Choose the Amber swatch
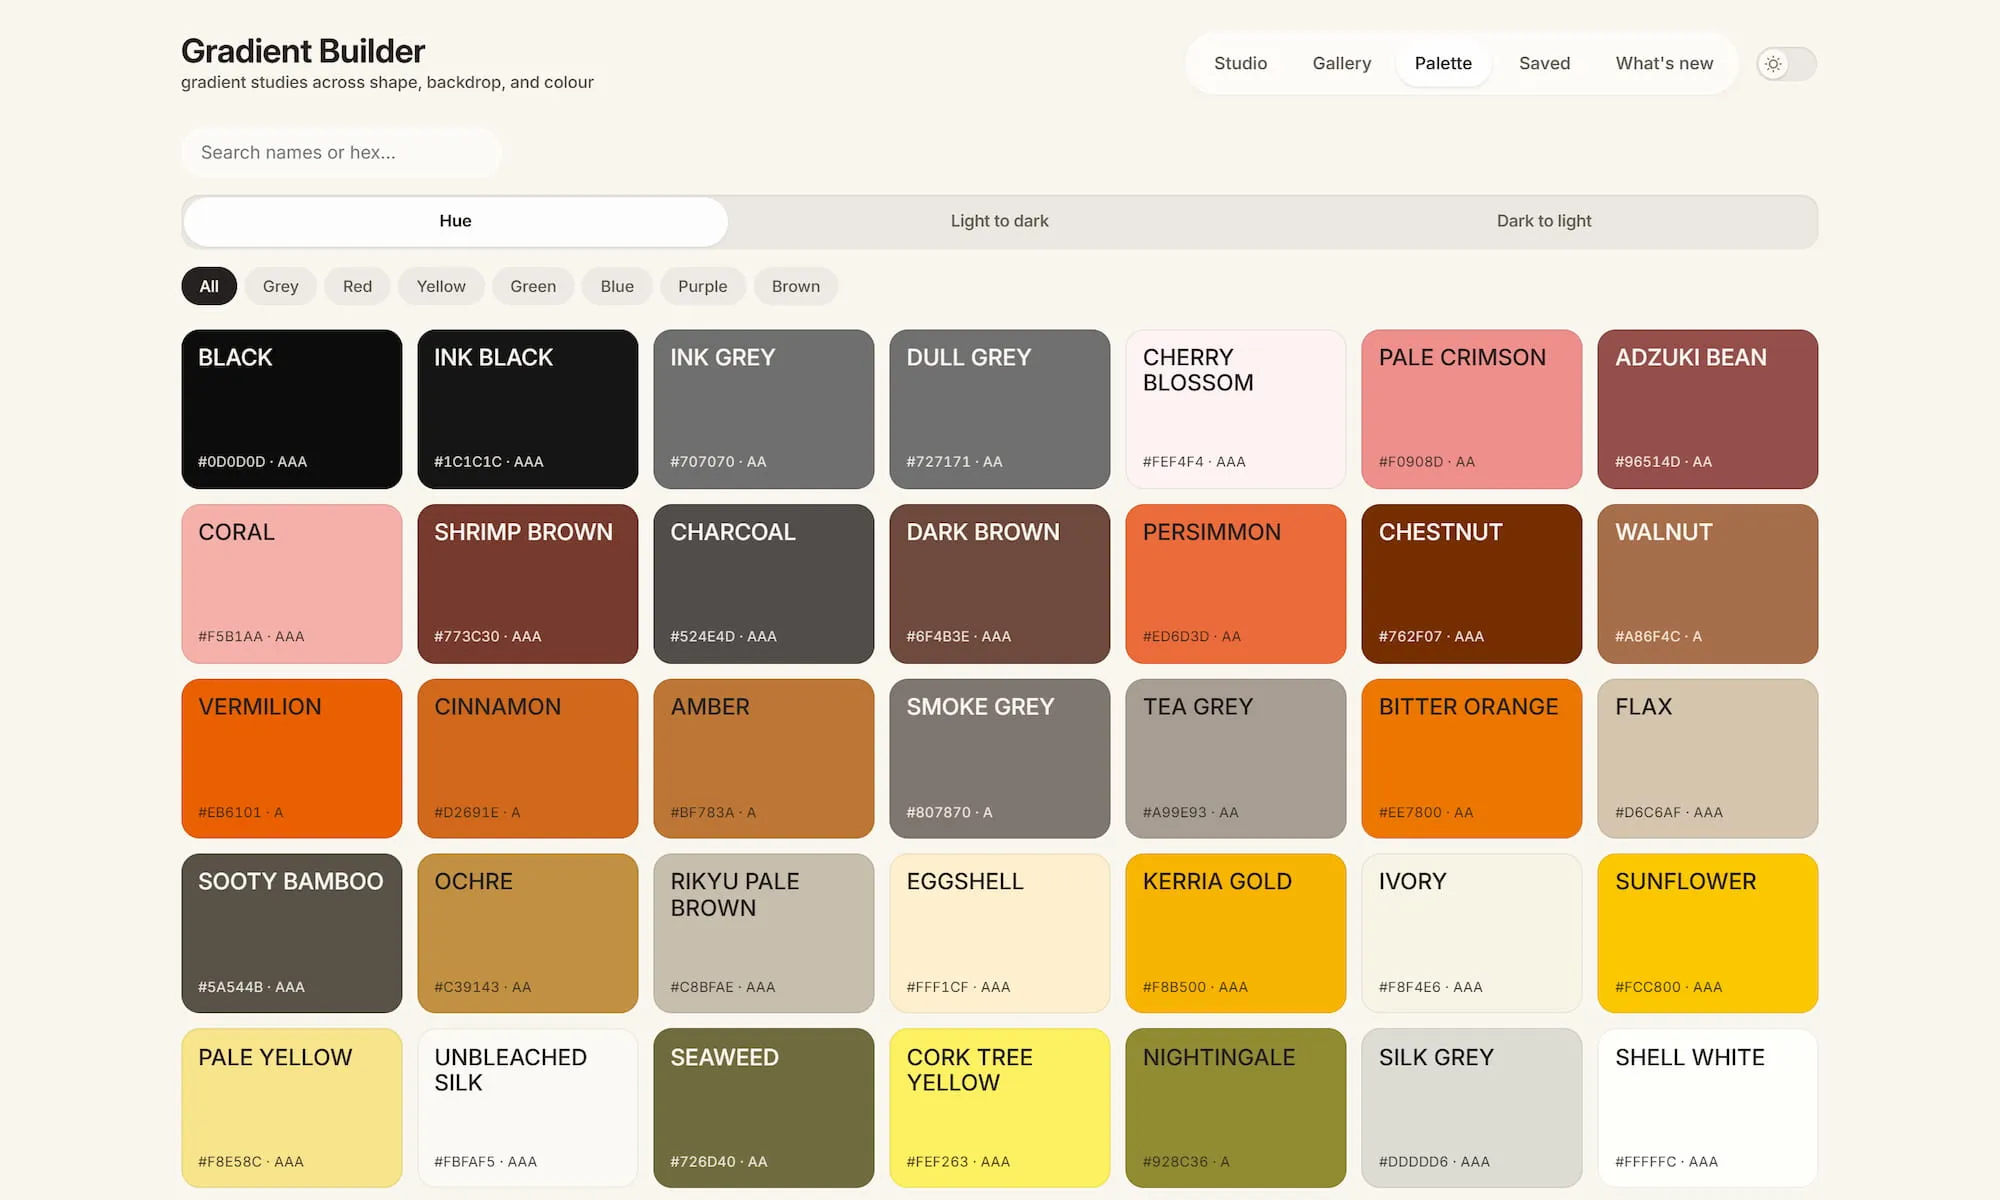2000x1200 pixels. point(764,759)
